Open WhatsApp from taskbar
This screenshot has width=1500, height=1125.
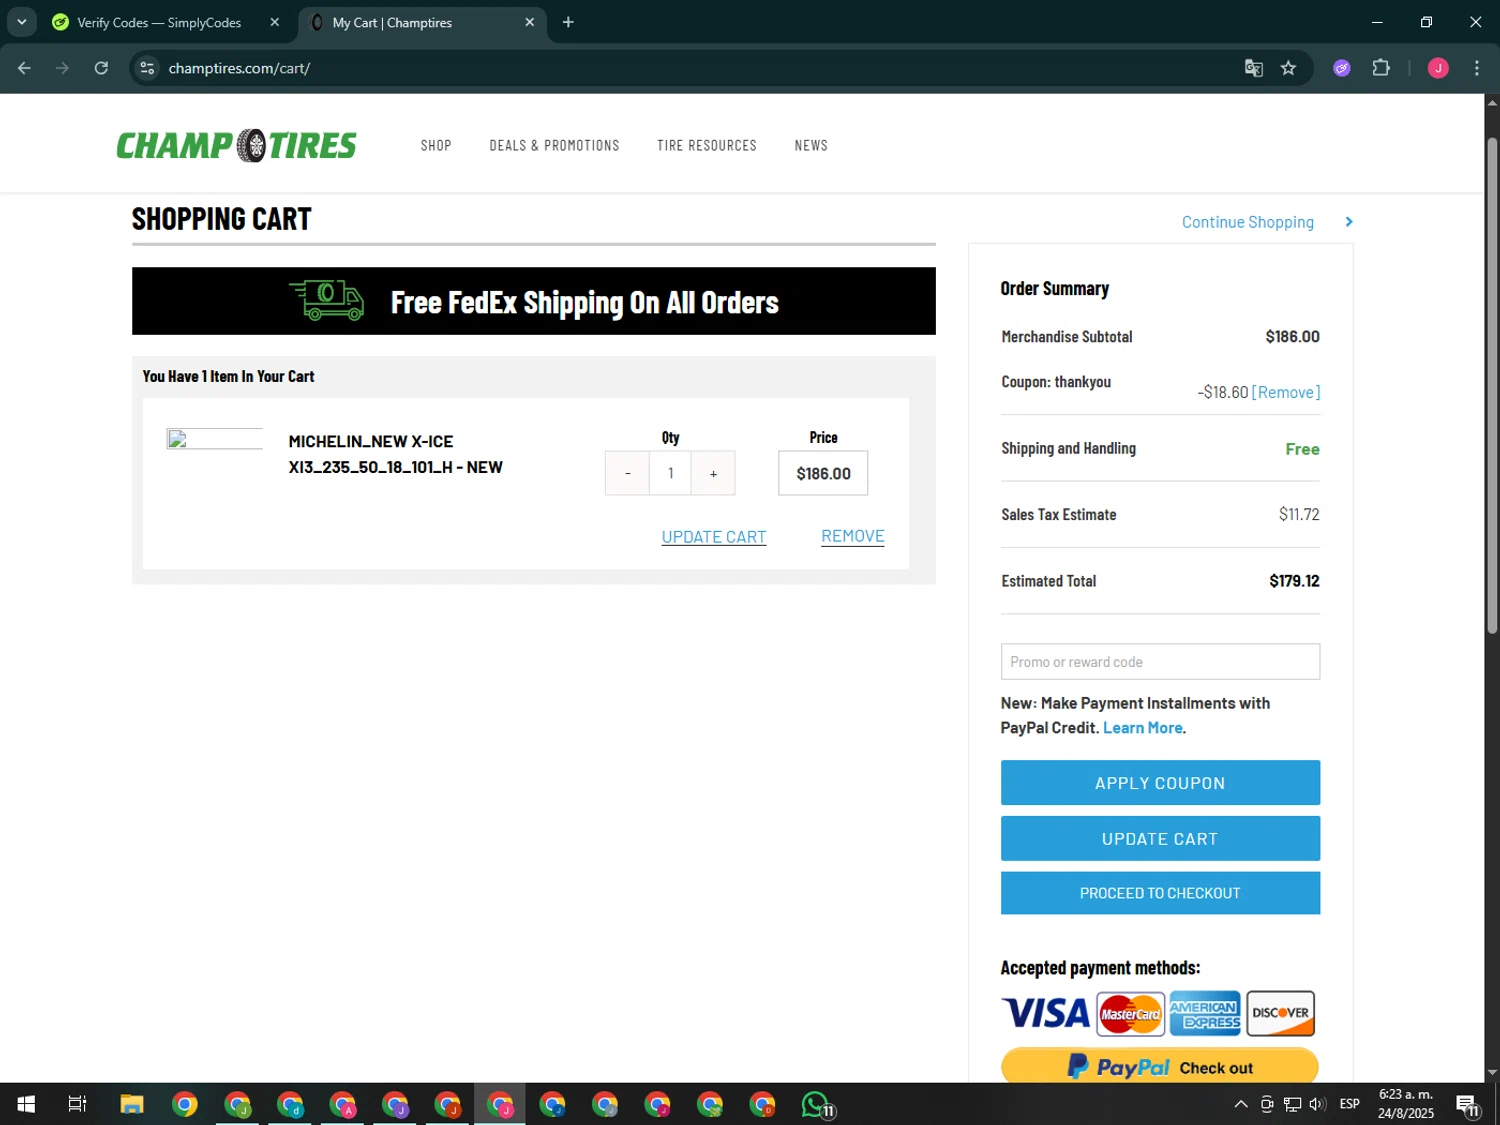click(816, 1104)
